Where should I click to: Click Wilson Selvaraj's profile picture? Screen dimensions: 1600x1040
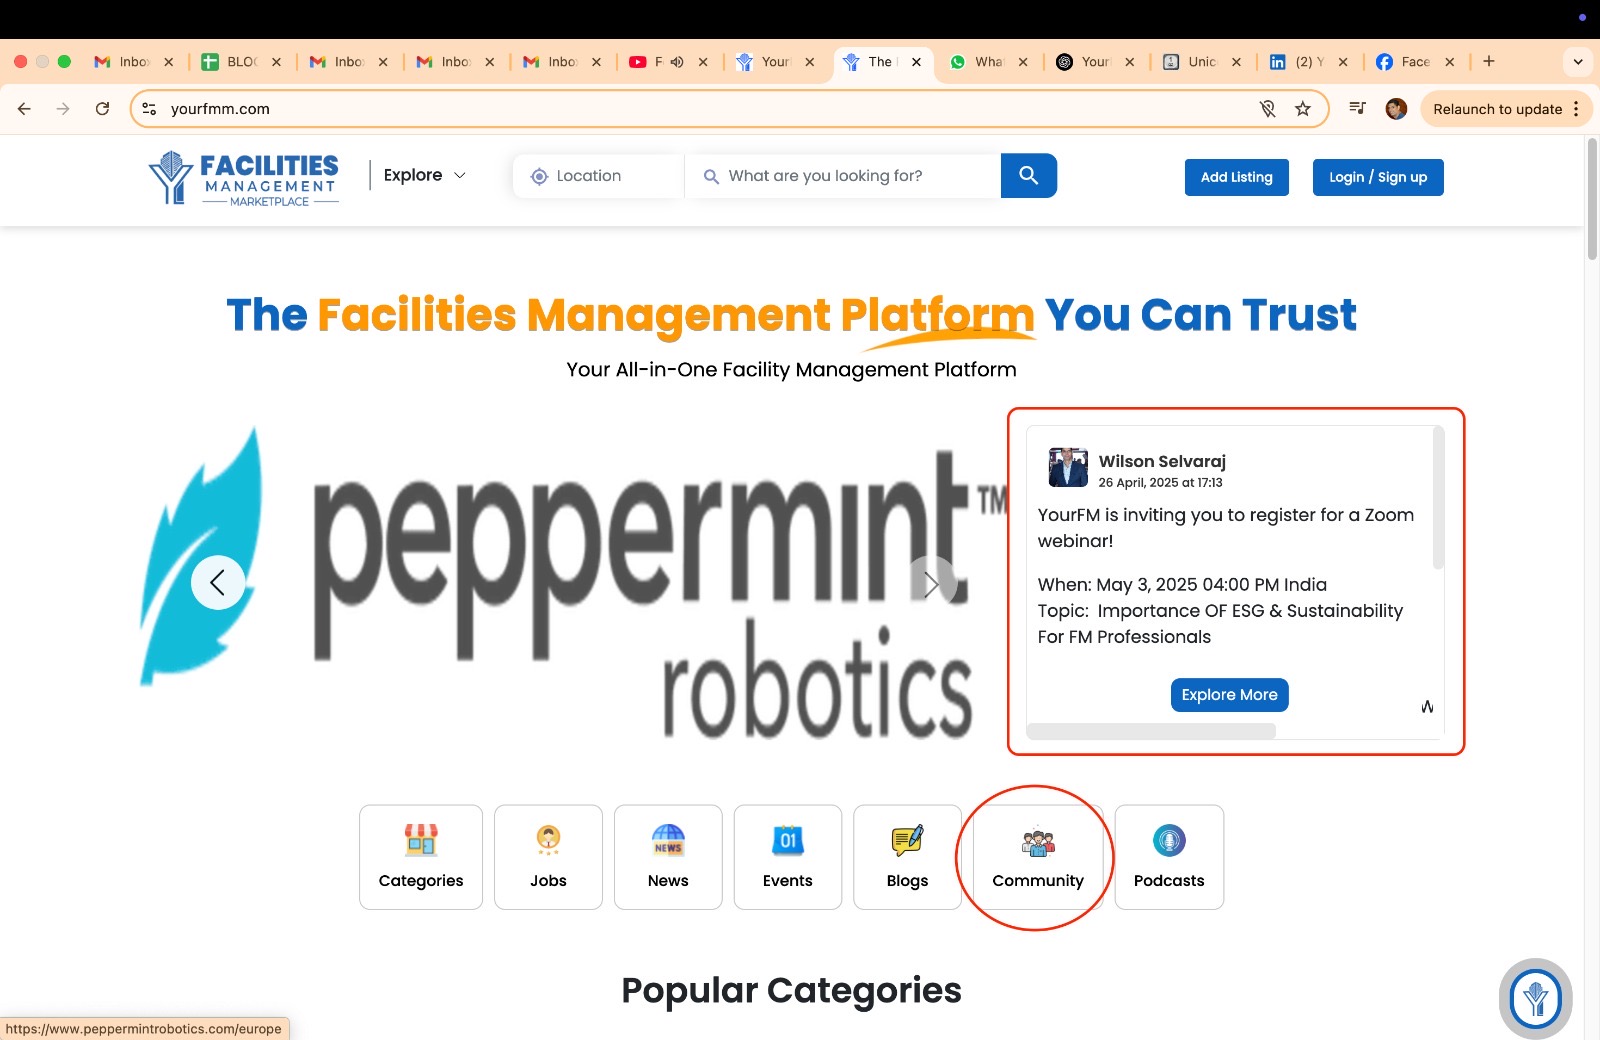[x=1068, y=467]
